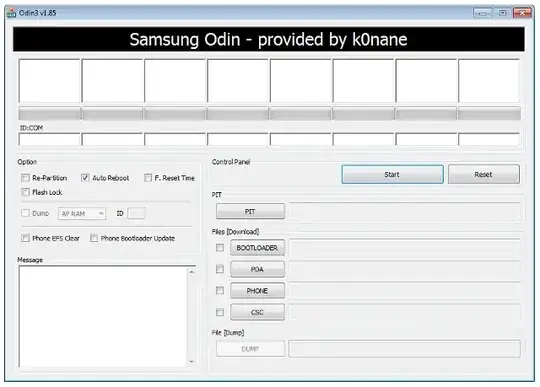
Task: Enable the Re-Partition checkbox
Action: coord(25,178)
